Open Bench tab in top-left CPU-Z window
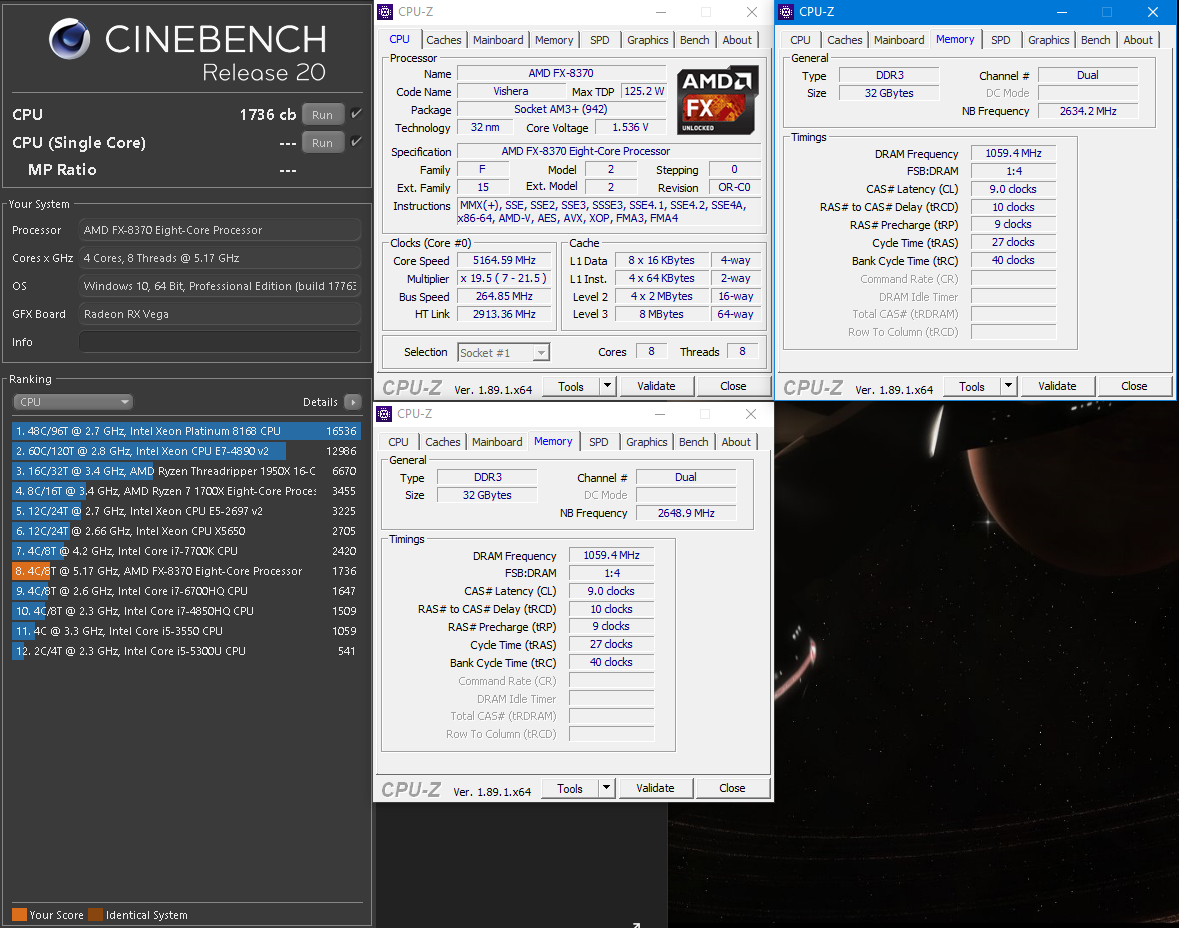 tap(694, 40)
